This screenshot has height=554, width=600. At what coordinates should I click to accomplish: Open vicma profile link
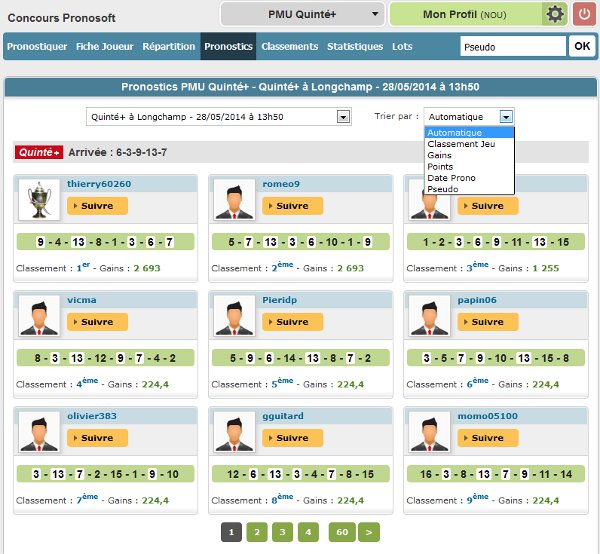82,300
